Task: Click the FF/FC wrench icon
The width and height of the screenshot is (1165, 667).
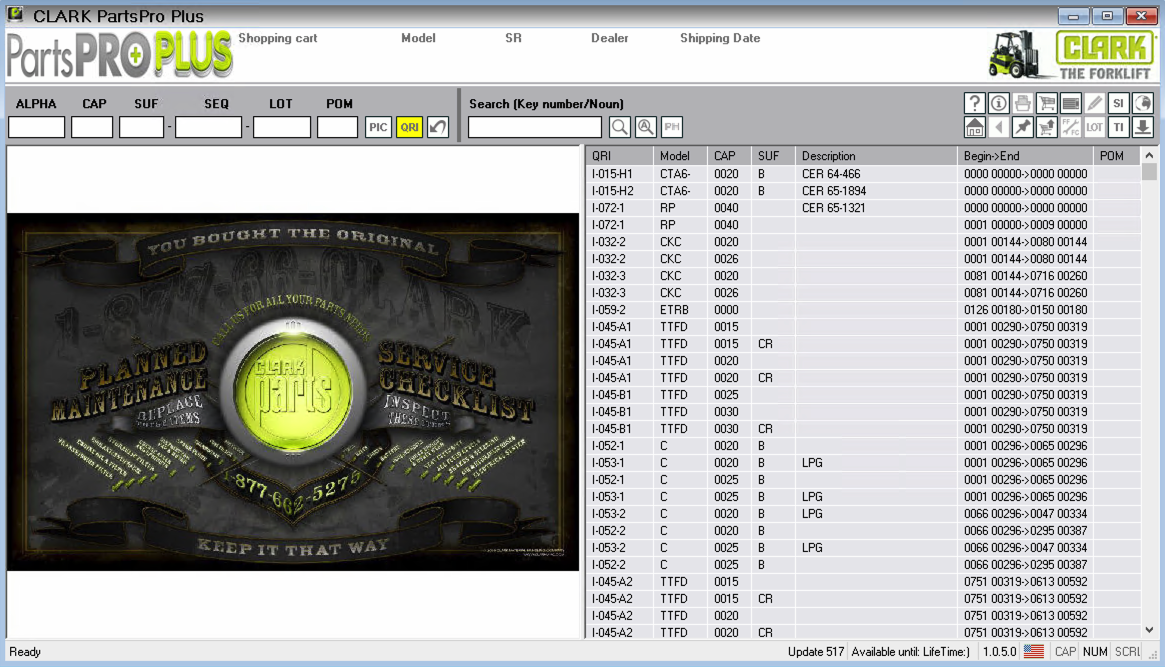Action: [x=1071, y=127]
